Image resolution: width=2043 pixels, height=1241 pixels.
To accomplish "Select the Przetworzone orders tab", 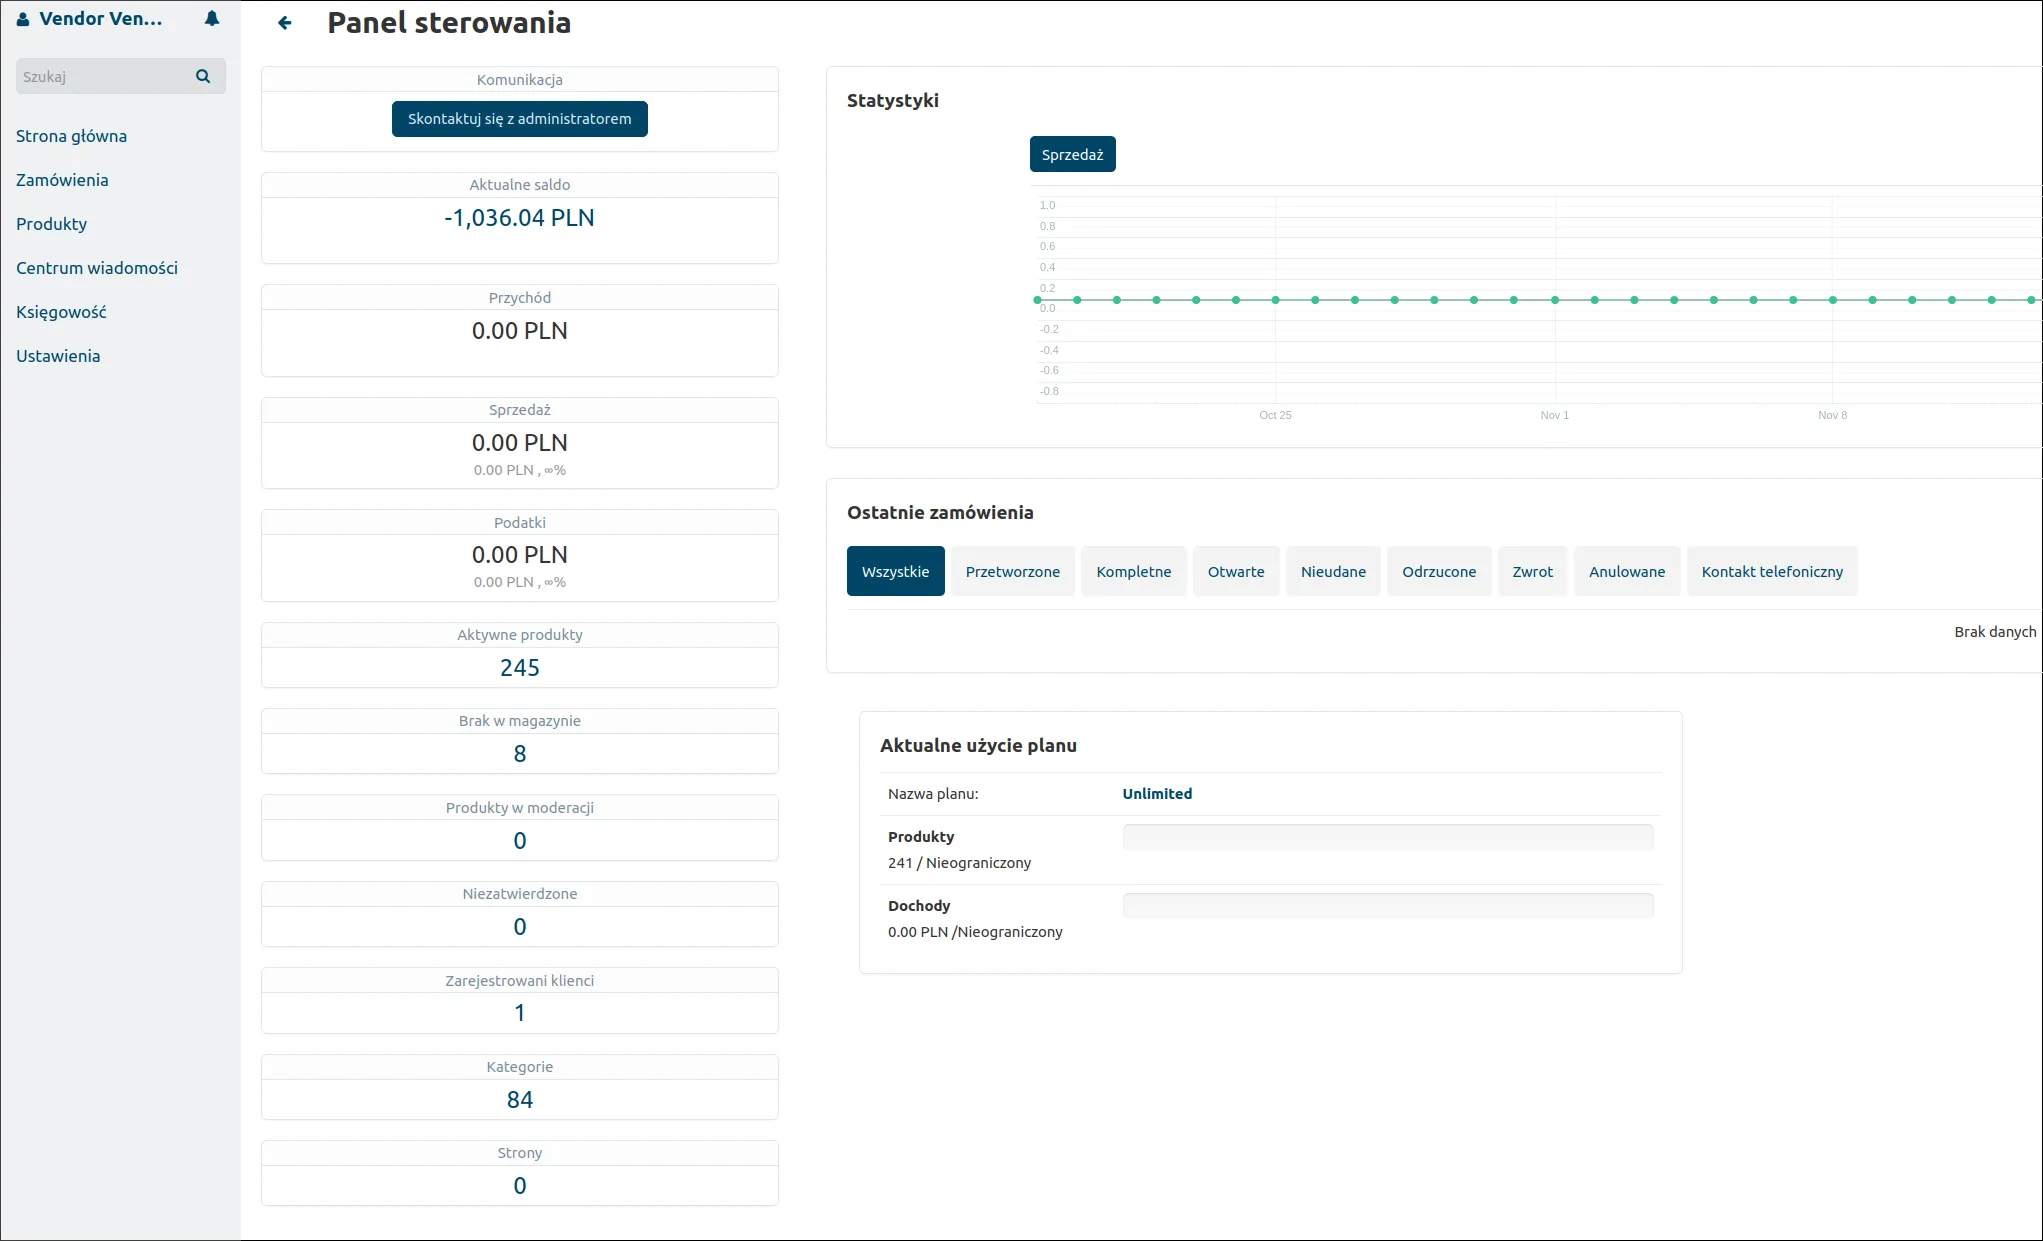I will pos(1013,571).
